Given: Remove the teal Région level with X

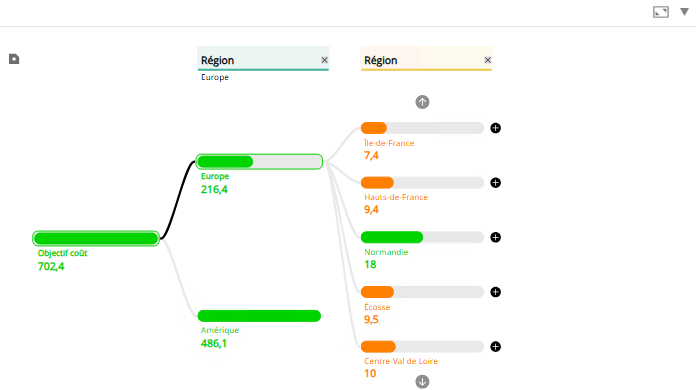Looking at the screenshot, I should tap(324, 60).
